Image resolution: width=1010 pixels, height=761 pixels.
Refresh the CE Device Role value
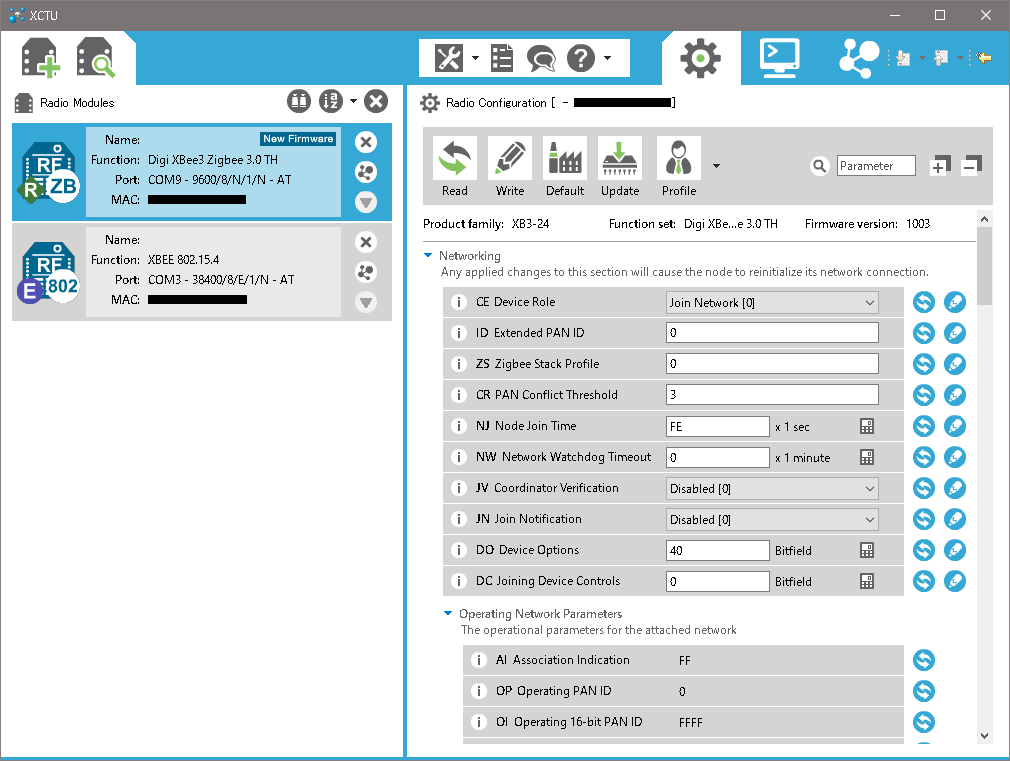point(924,302)
